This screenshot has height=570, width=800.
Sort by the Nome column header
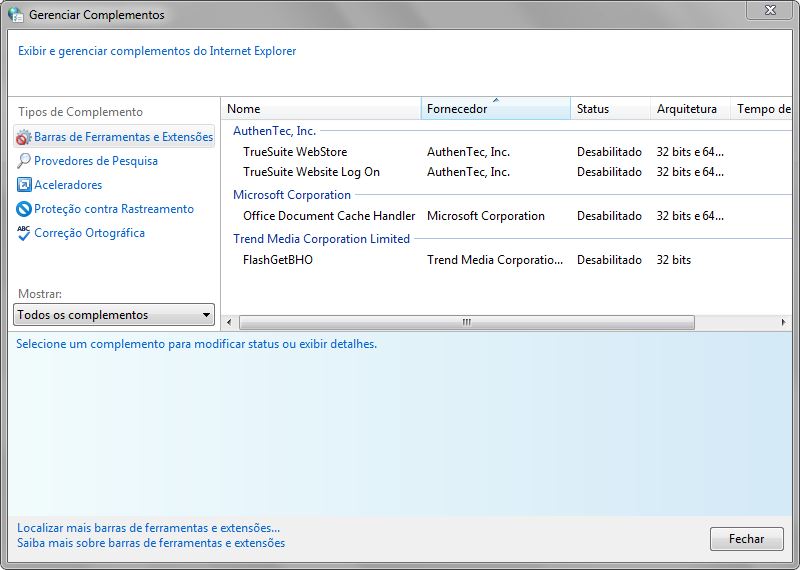321,109
